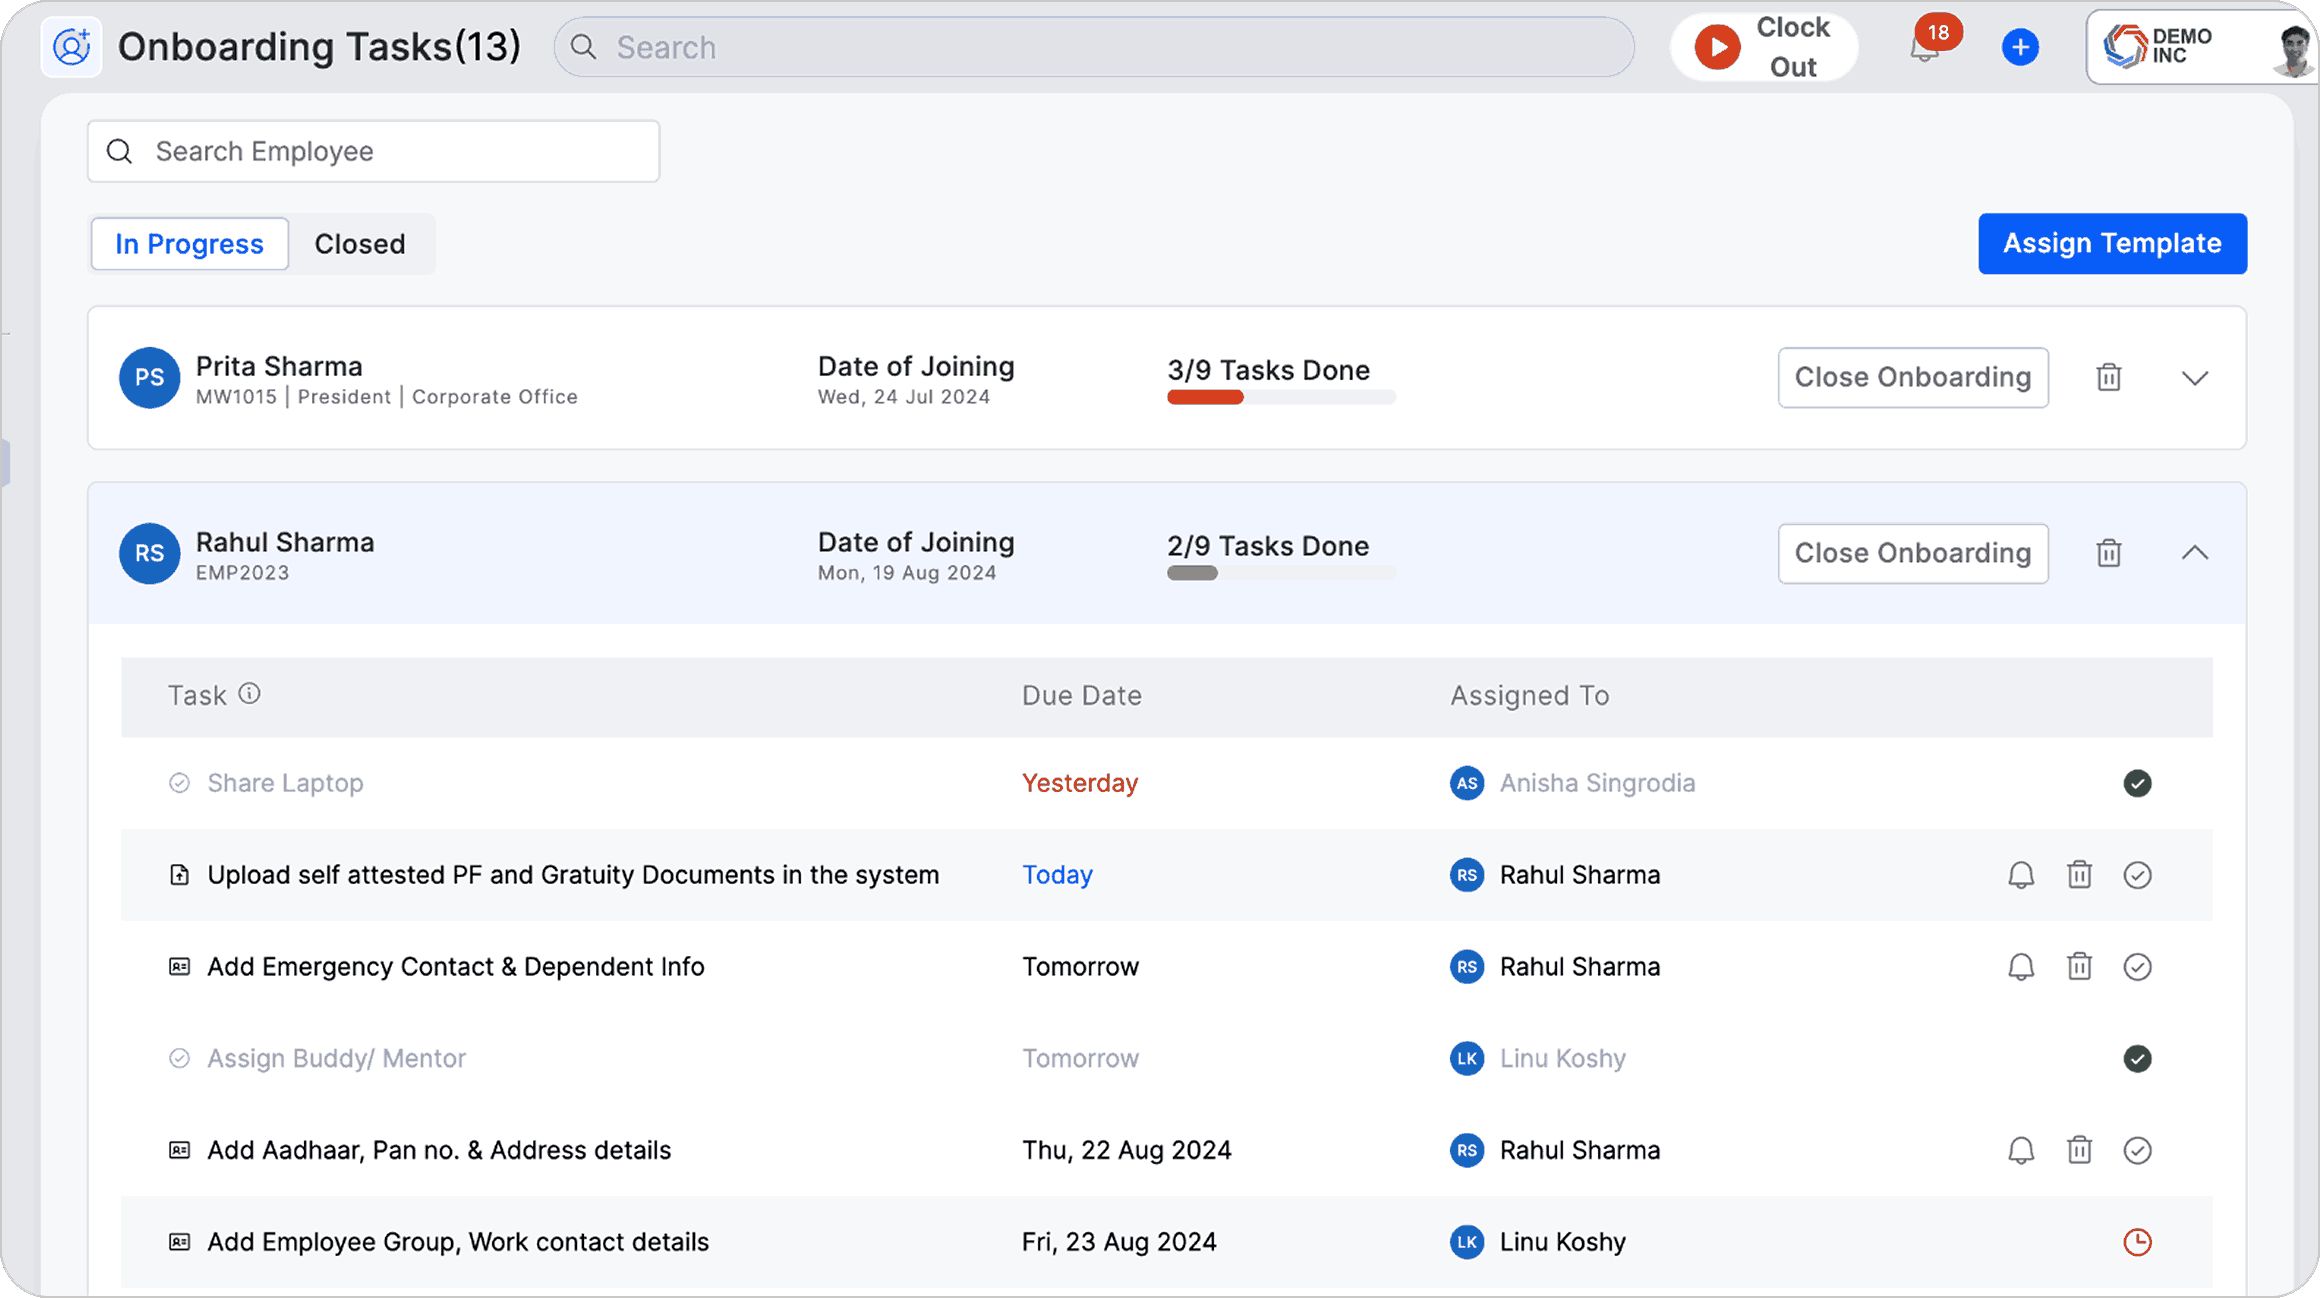Click the bell icon on the Add Aadhaar task
This screenshot has height=1298, width=2320.
tap(2021, 1150)
